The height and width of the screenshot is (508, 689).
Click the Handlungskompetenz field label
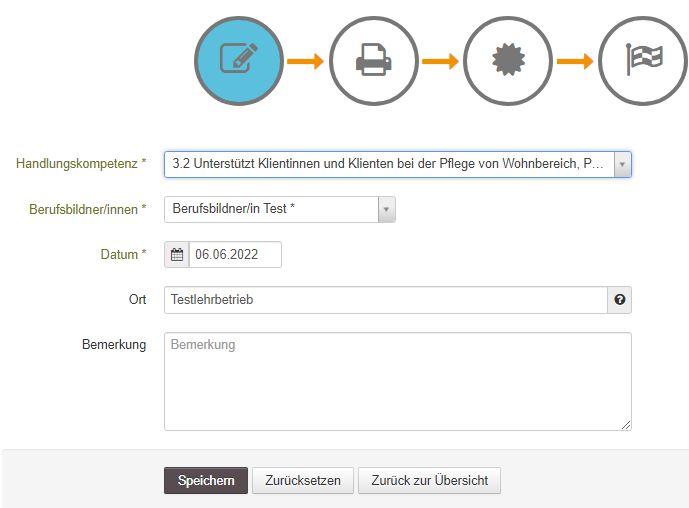[x=81, y=164]
